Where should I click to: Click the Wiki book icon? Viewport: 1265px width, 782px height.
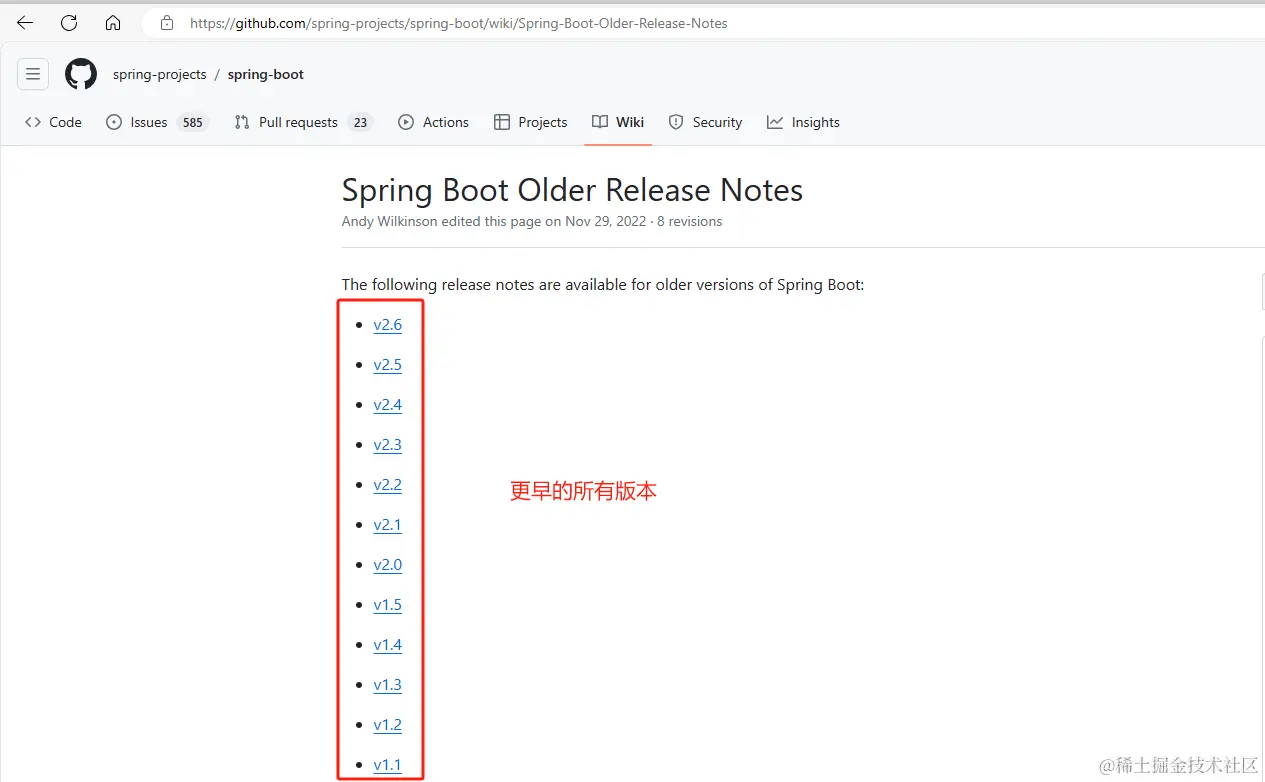[600, 122]
